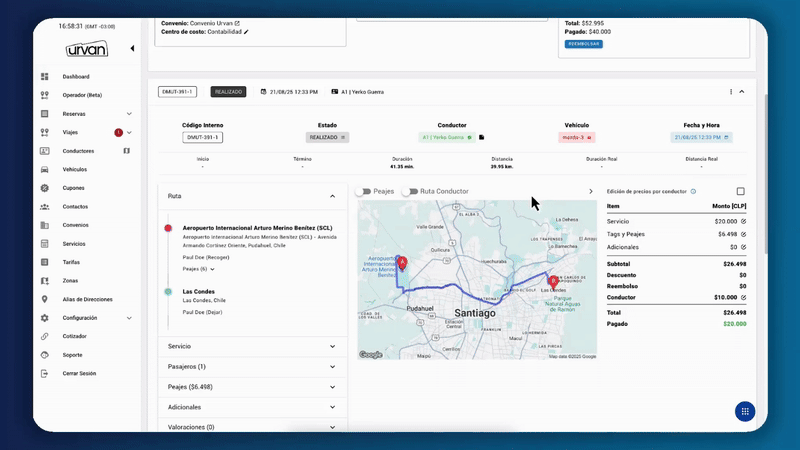The image size is (800, 450).
Task: Click the edit pencil next to Servicio amount
Action: click(743, 220)
